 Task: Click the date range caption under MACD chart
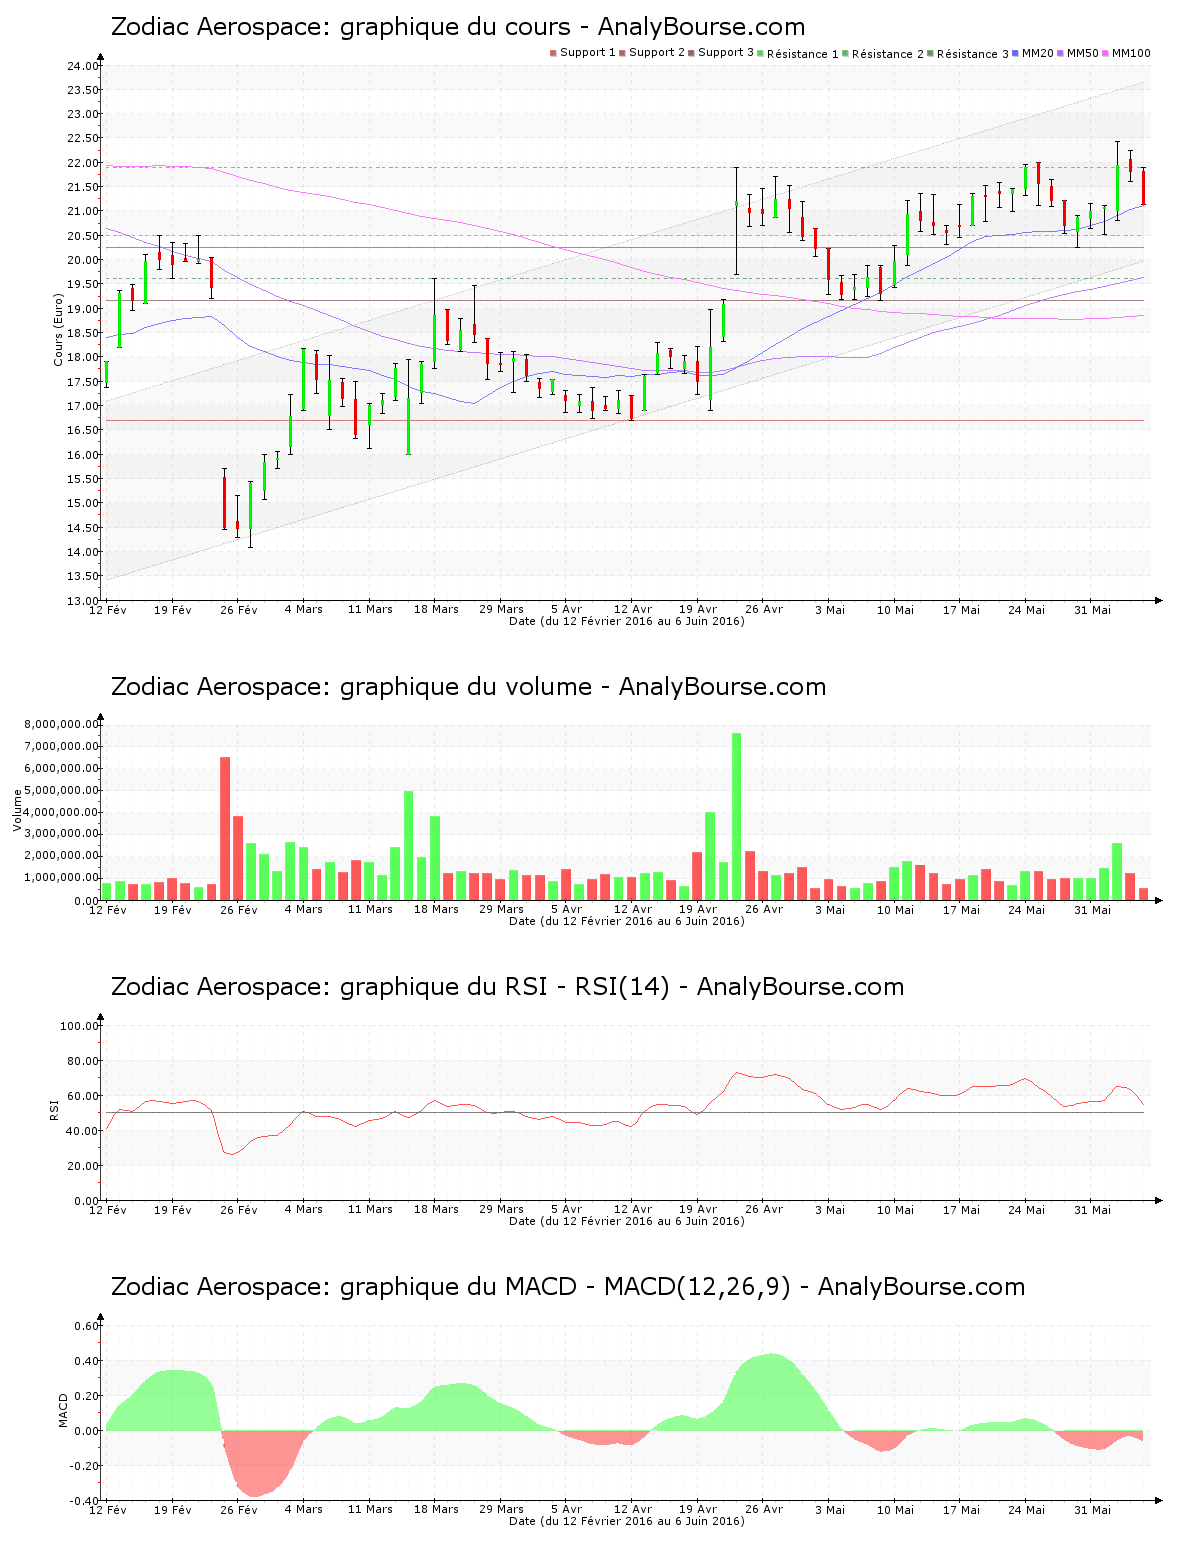(627, 1521)
